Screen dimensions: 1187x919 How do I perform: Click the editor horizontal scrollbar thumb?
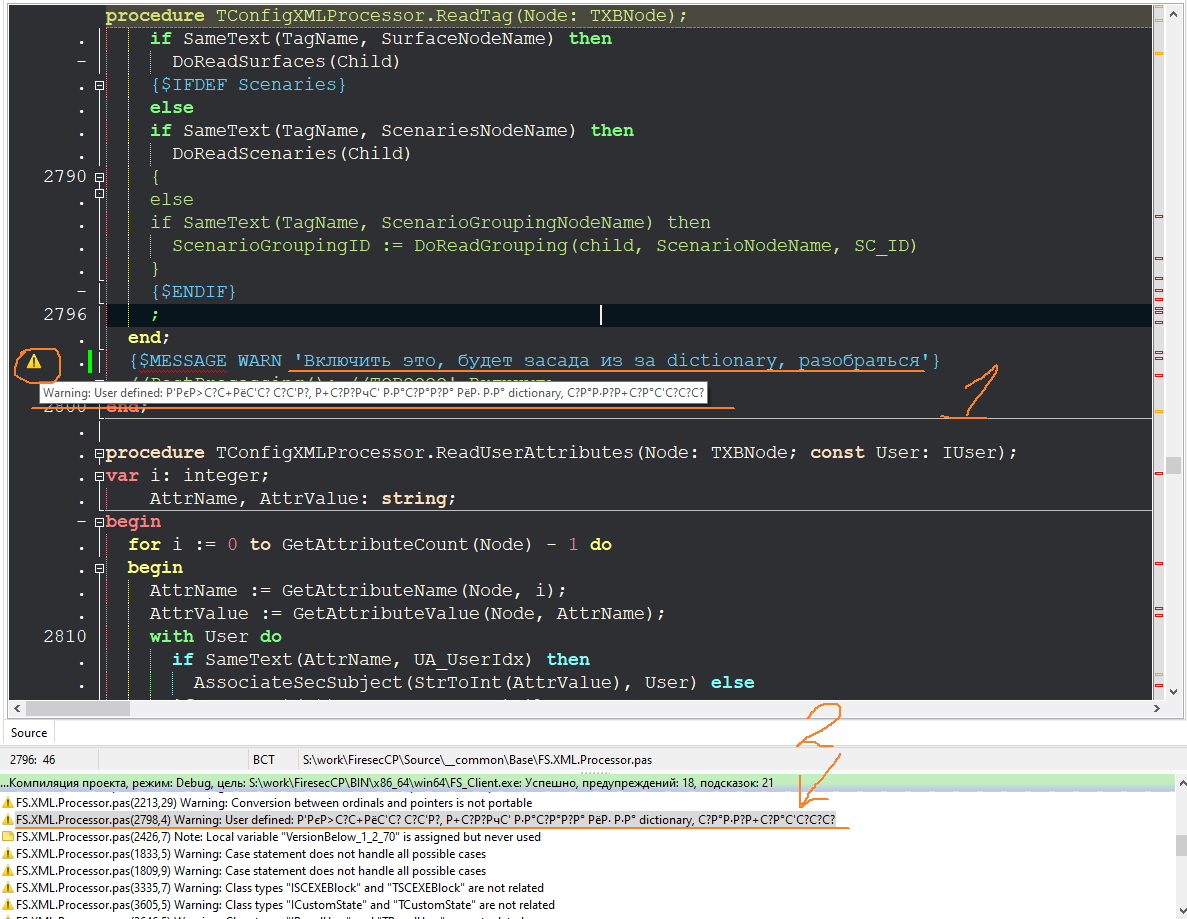[78, 709]
